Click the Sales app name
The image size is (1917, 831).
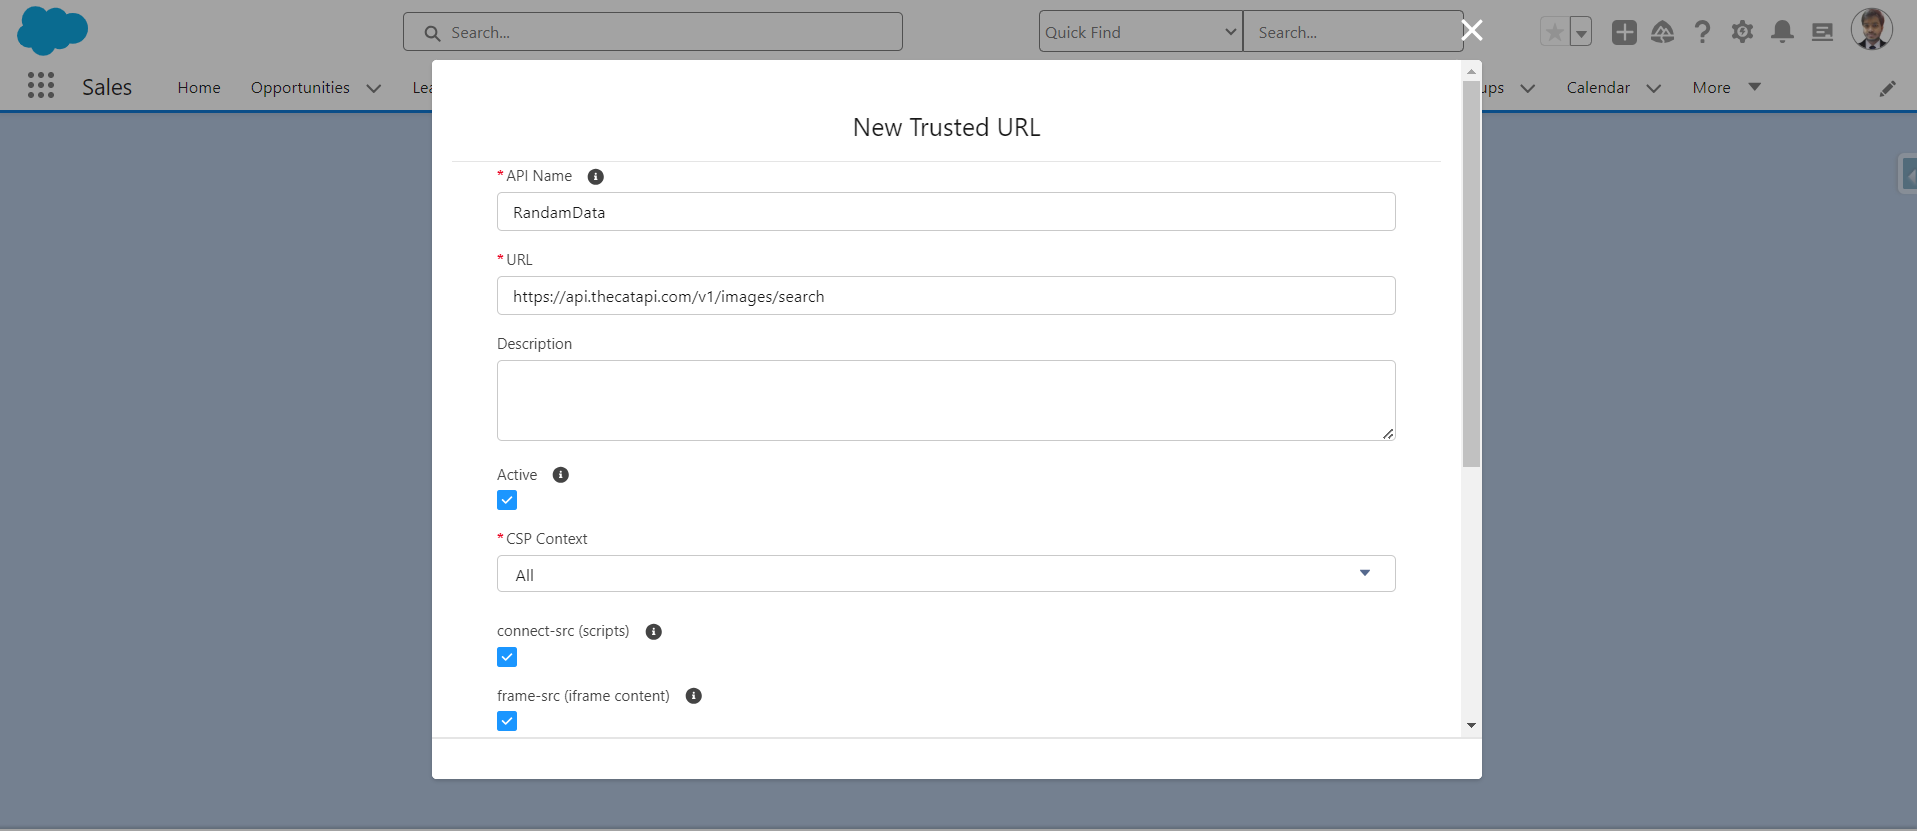[x=107, y=87]
